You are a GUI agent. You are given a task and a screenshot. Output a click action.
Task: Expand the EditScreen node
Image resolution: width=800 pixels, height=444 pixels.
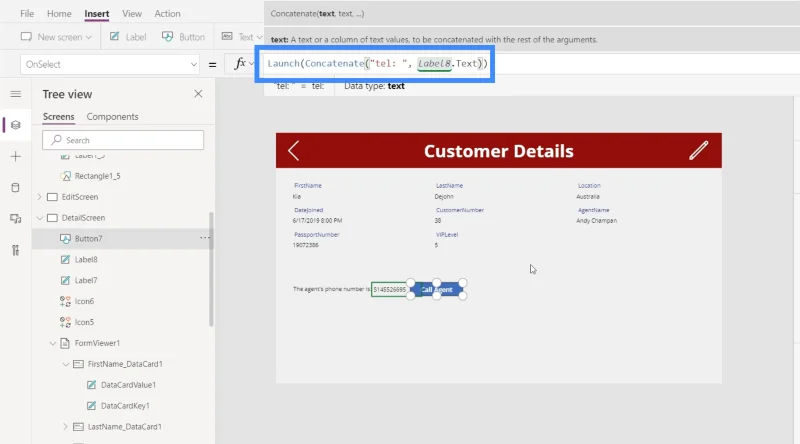[40, 197]
